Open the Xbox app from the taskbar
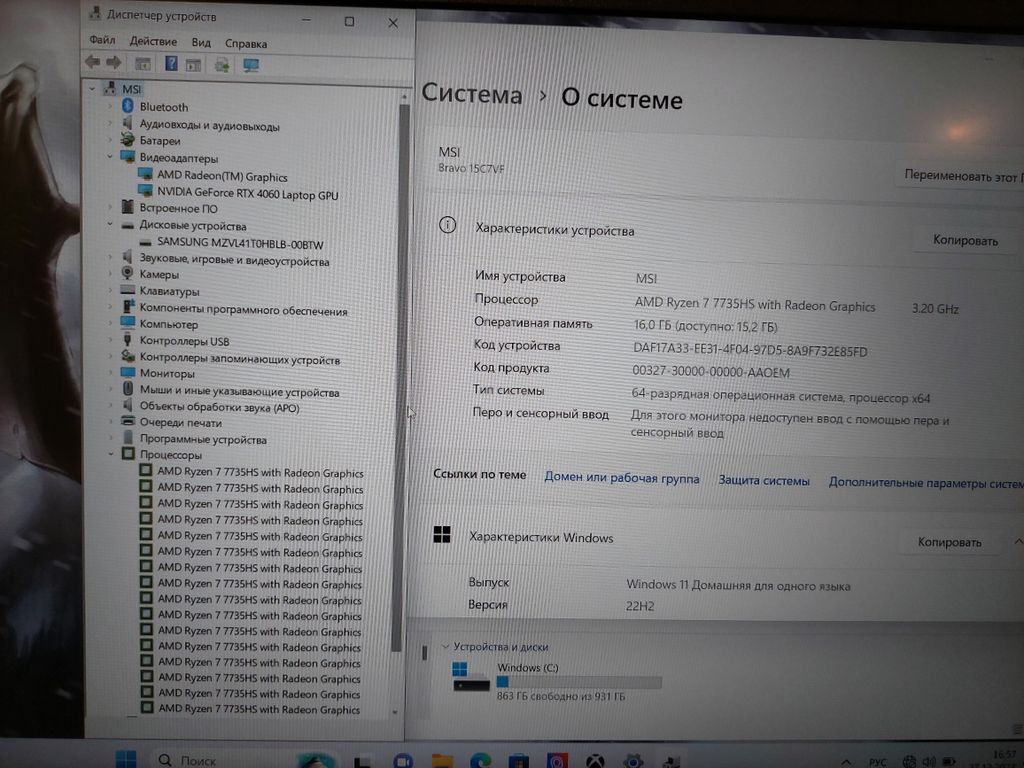The height and width of the screenshot is (768, 1024). 594,761
